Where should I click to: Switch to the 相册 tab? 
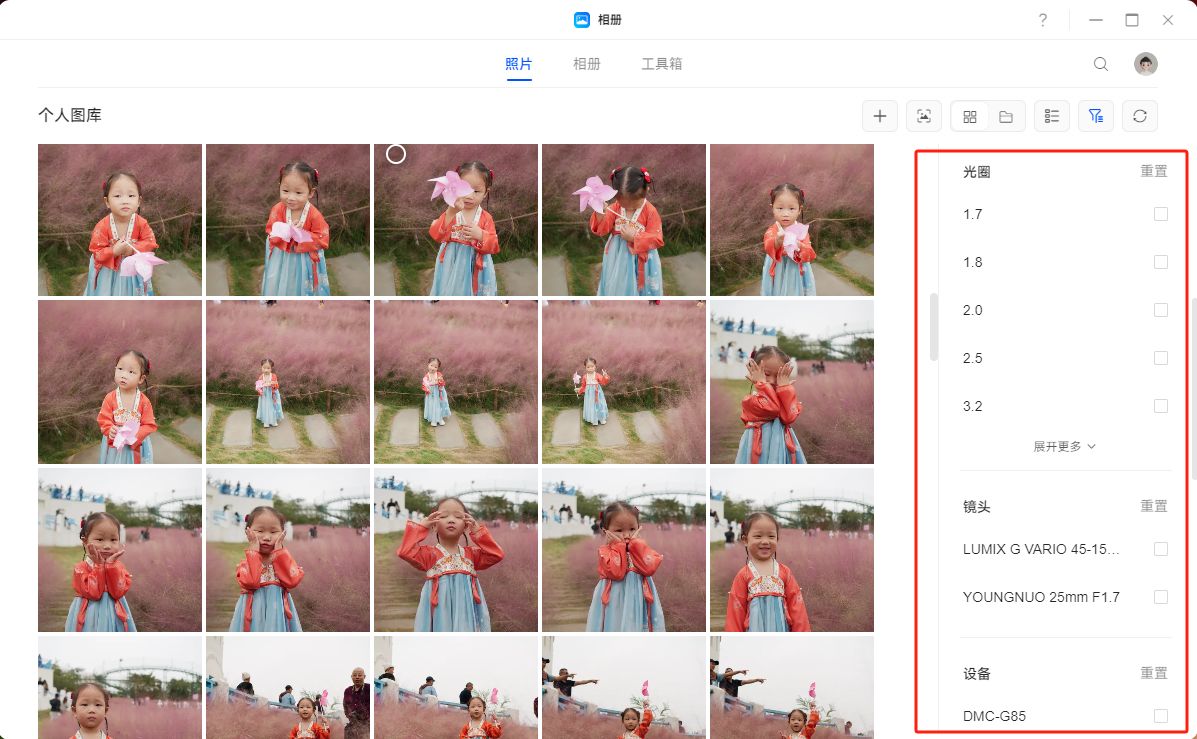586,64
